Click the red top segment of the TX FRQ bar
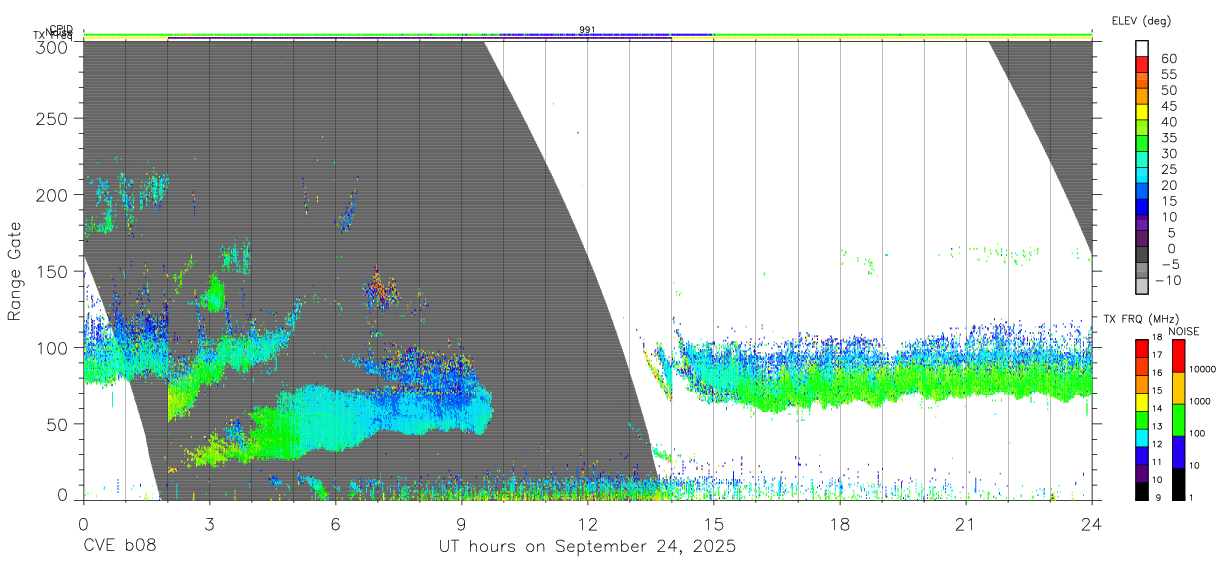 click(1142, 348)
